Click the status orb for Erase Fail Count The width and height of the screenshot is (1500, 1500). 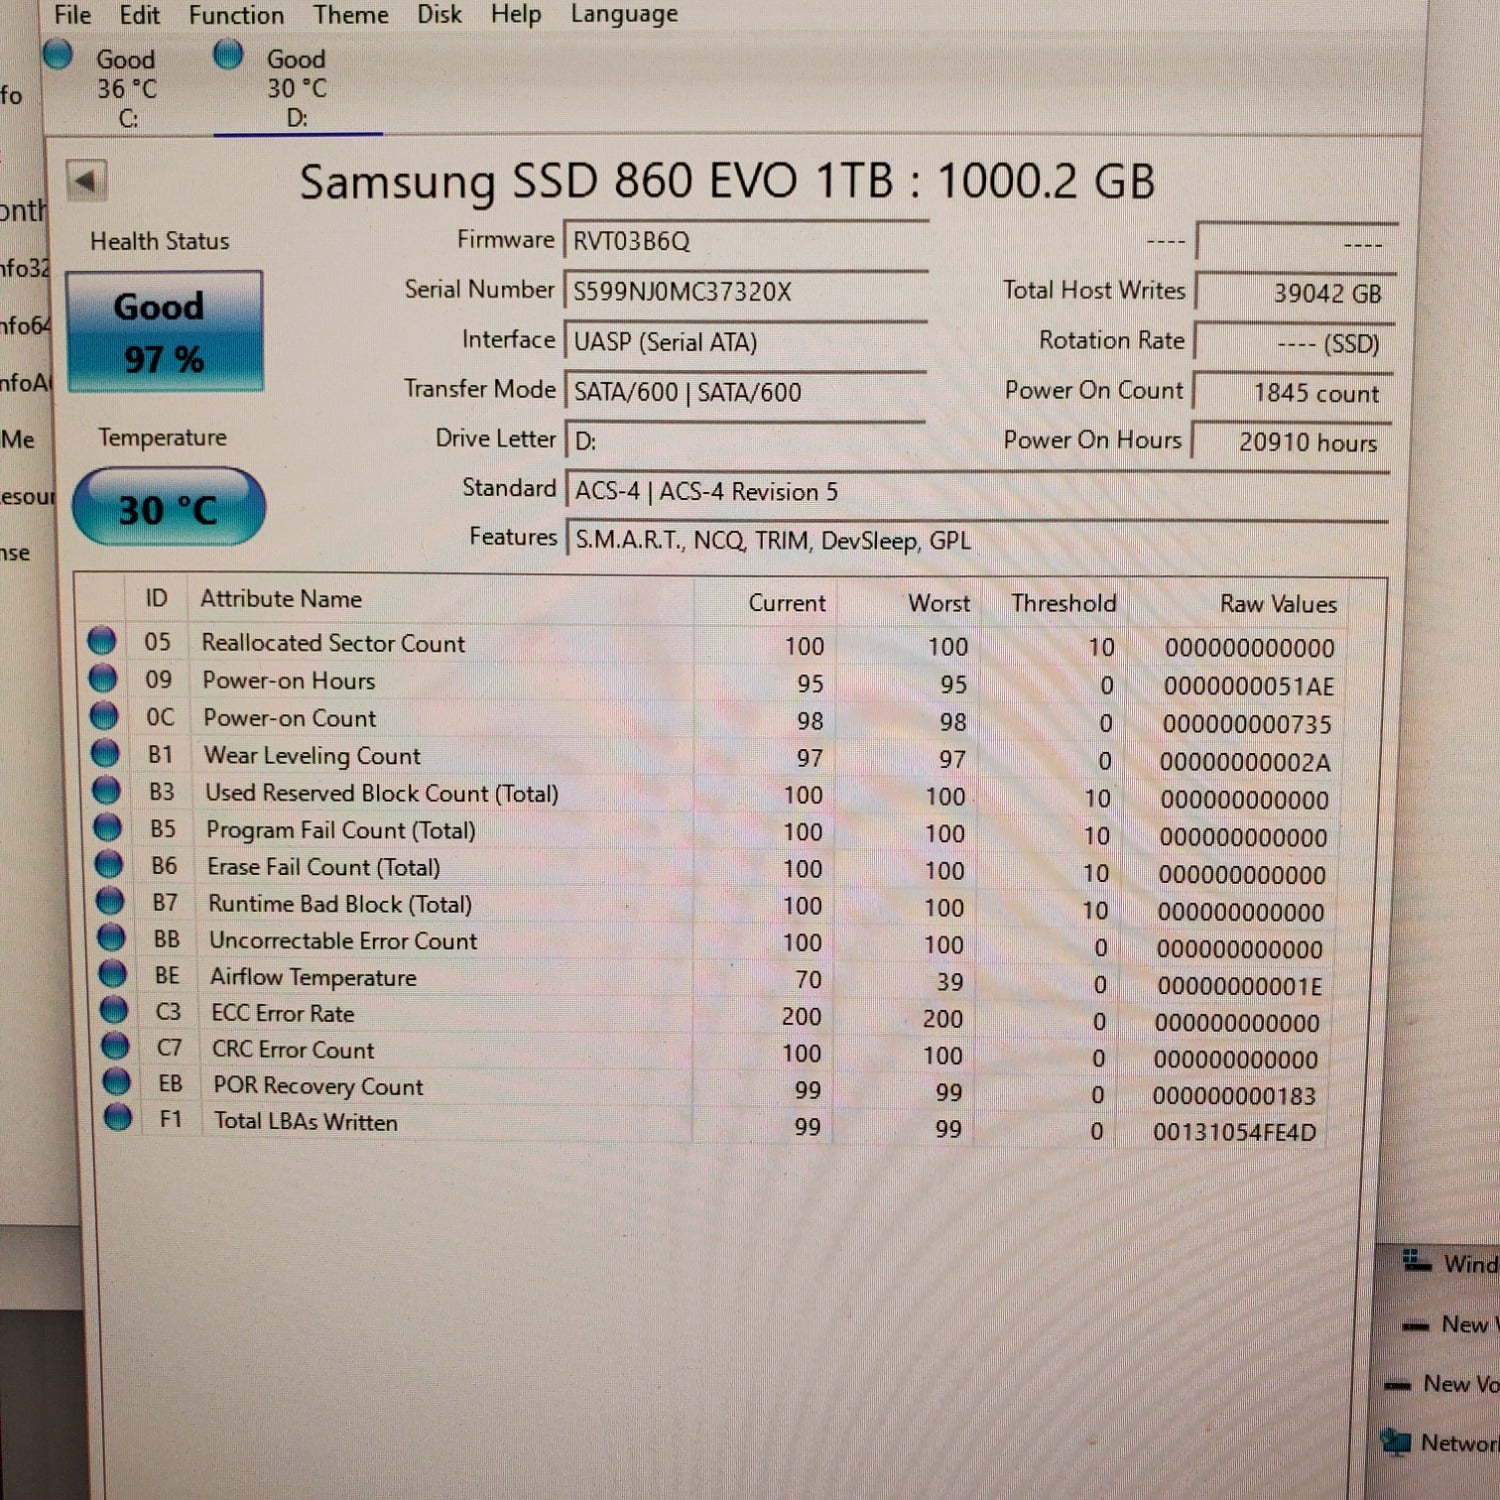(109, 864)
